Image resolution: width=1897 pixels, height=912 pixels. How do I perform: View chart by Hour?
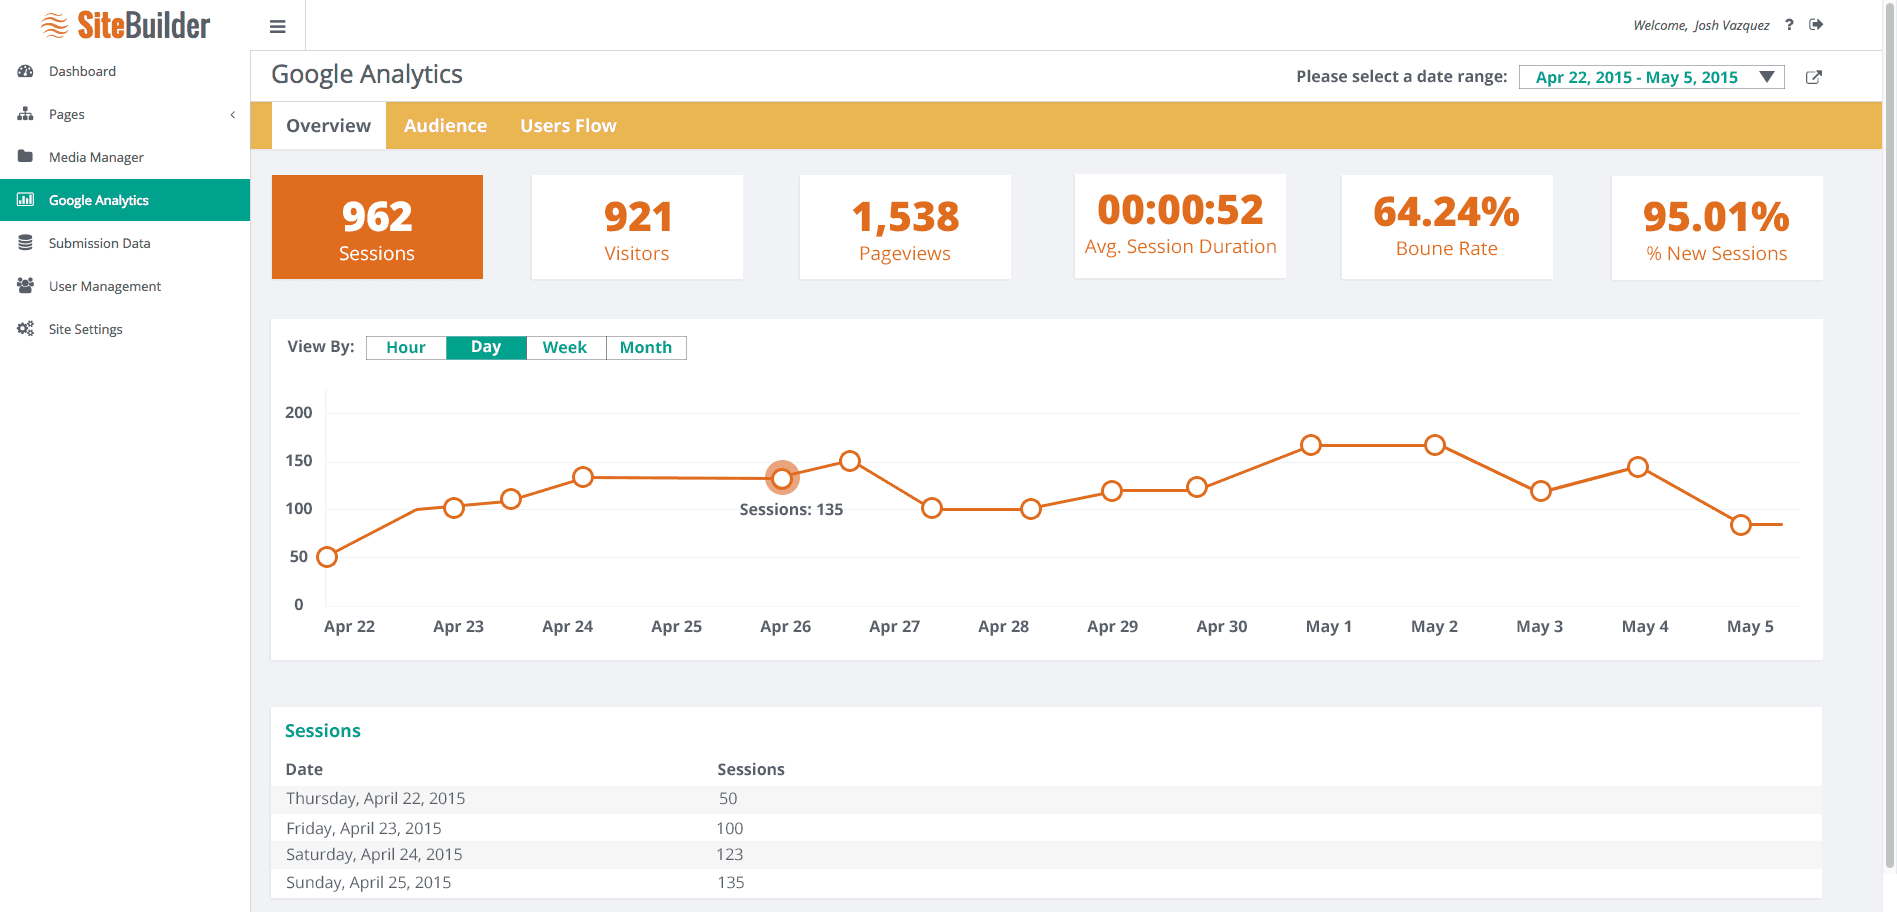(x=406, y=347)
